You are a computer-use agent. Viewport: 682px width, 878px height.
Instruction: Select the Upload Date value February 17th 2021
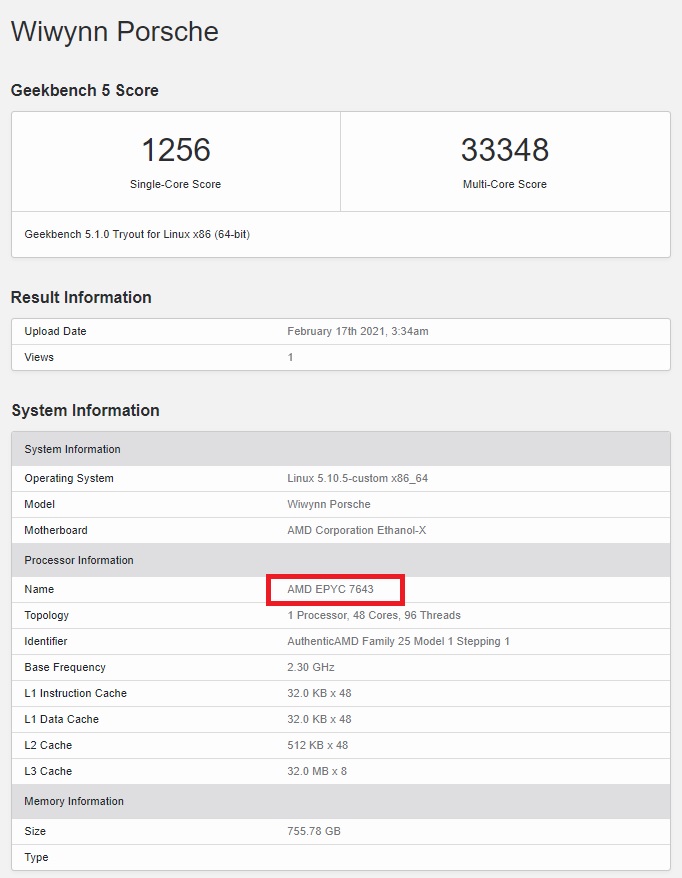357,331
